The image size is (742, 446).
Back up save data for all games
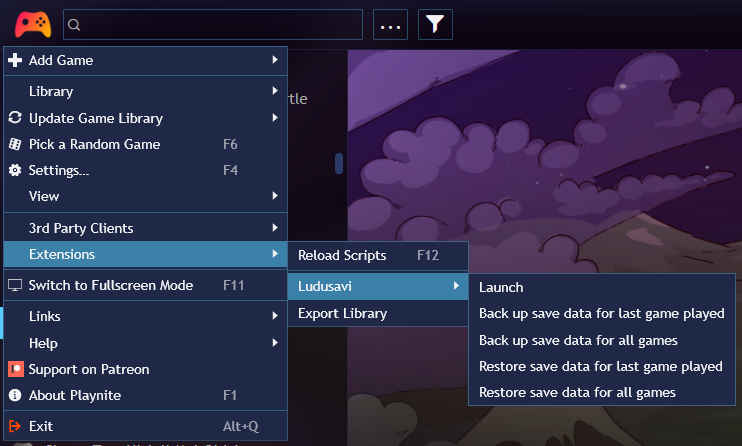602,340
